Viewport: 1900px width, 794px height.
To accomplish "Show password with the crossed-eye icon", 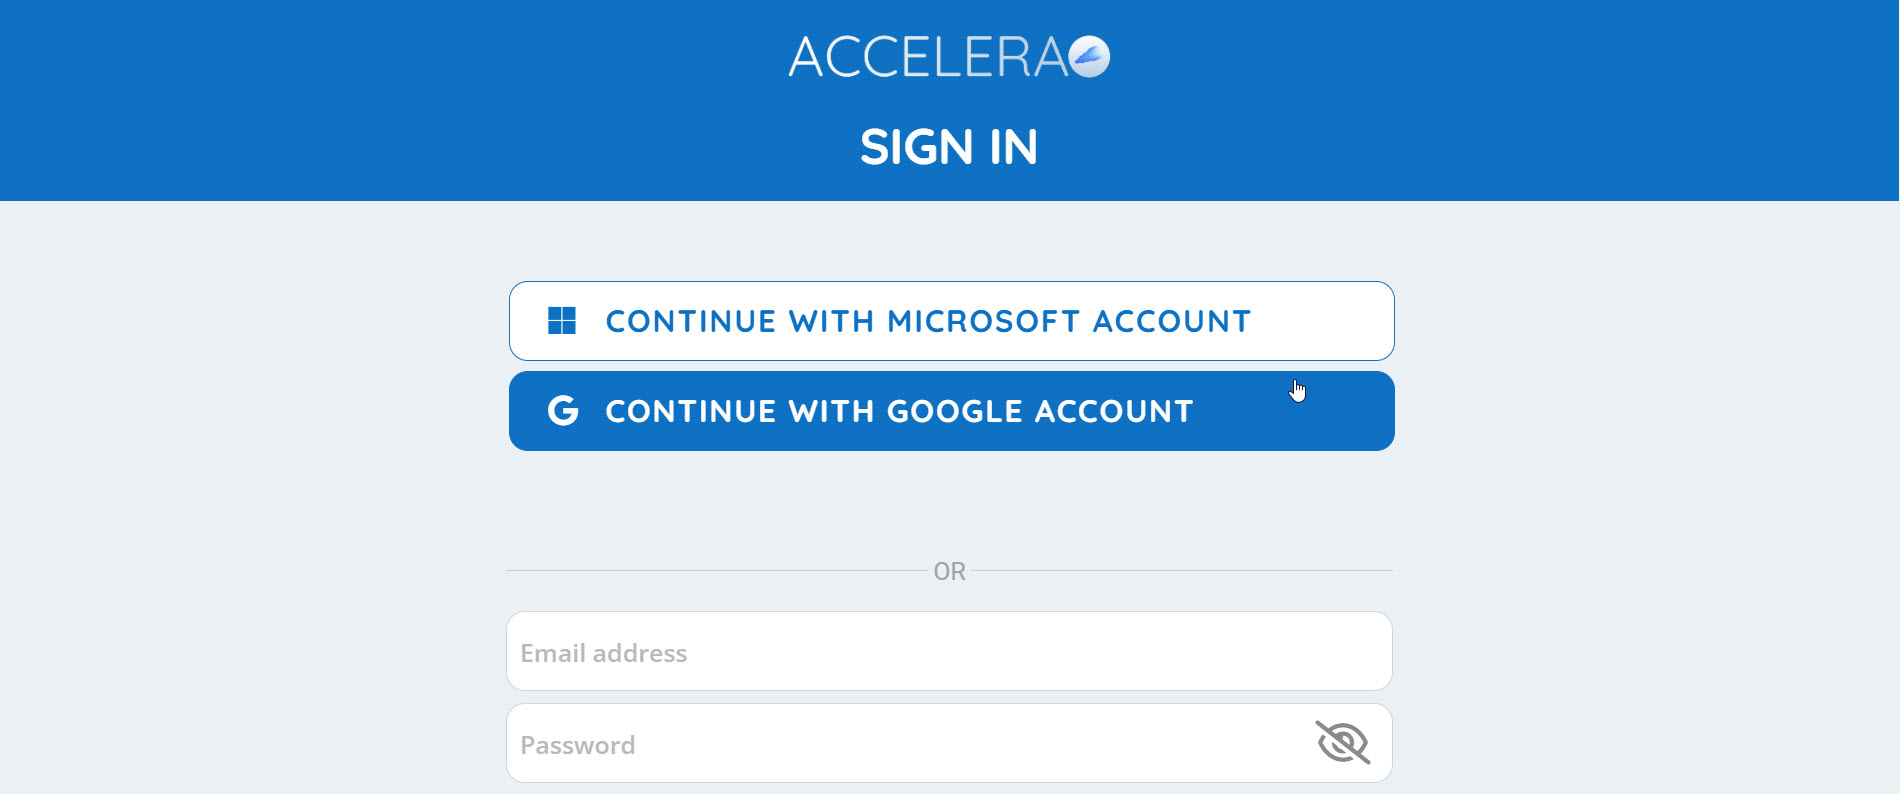I will coord(1342,743).
